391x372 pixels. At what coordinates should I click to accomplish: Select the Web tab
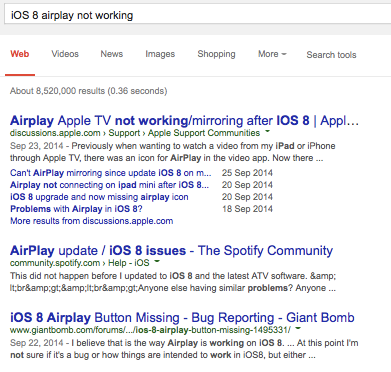point(20,54)
